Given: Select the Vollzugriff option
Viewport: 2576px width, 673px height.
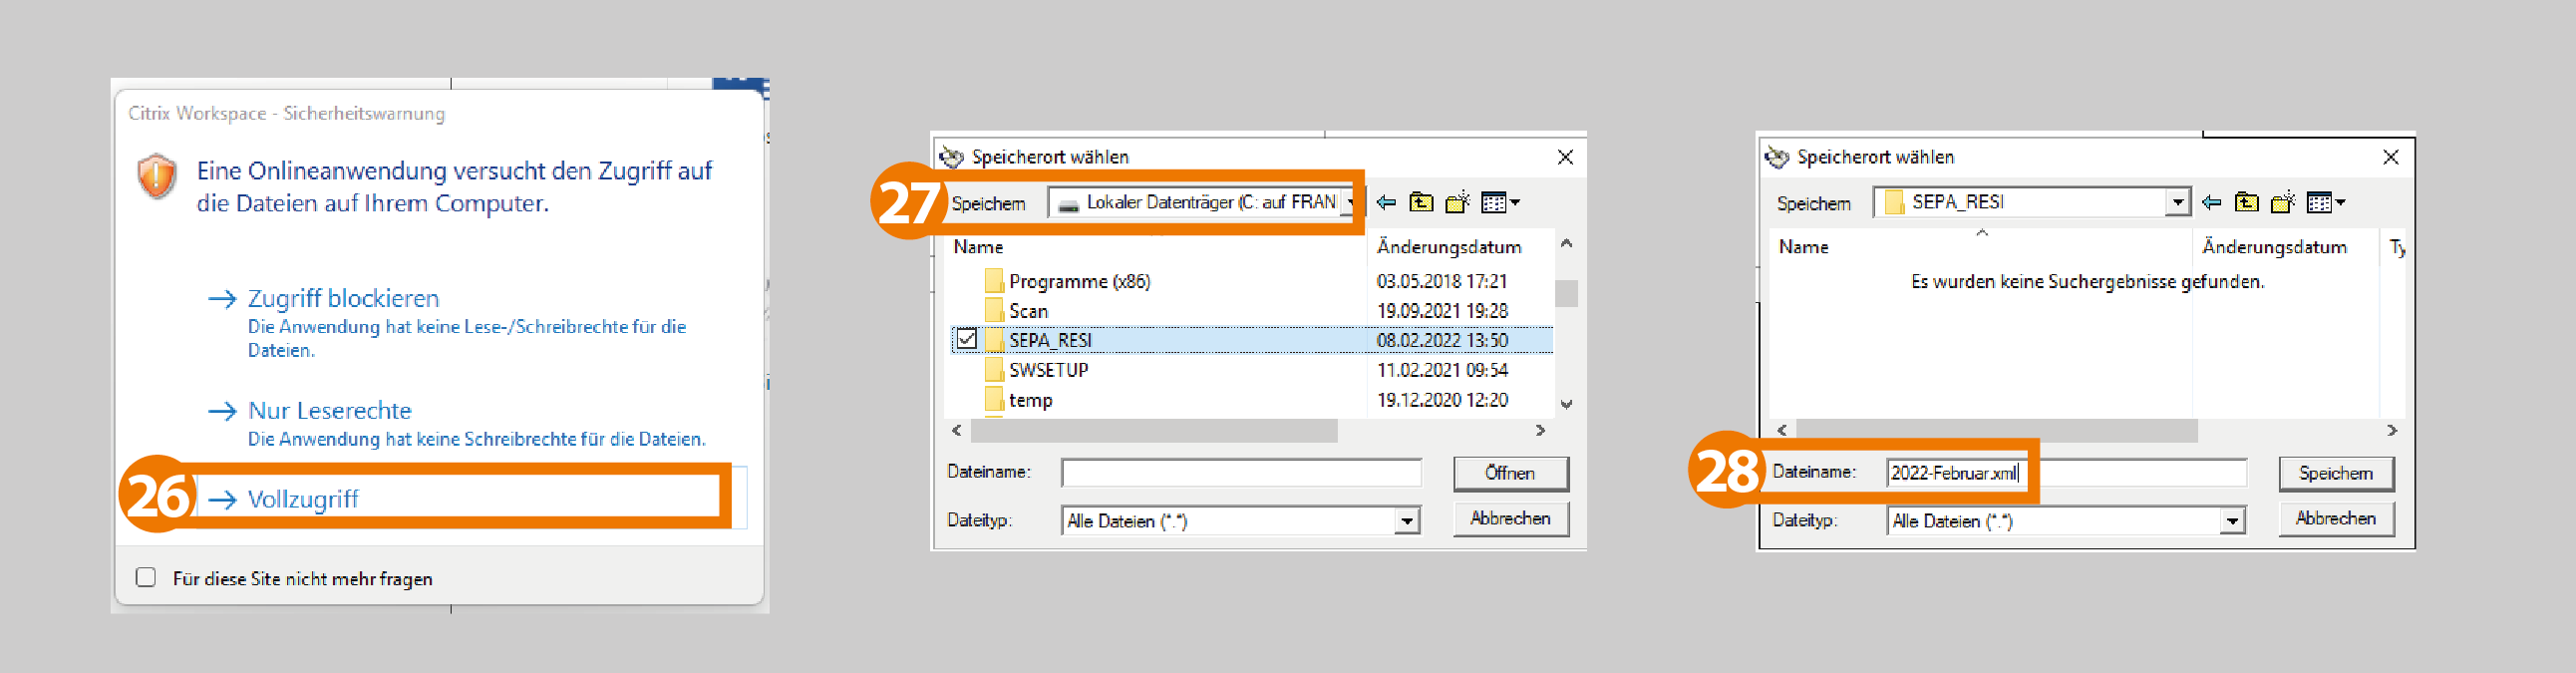Looking at the screenshot, I should 303,499.
